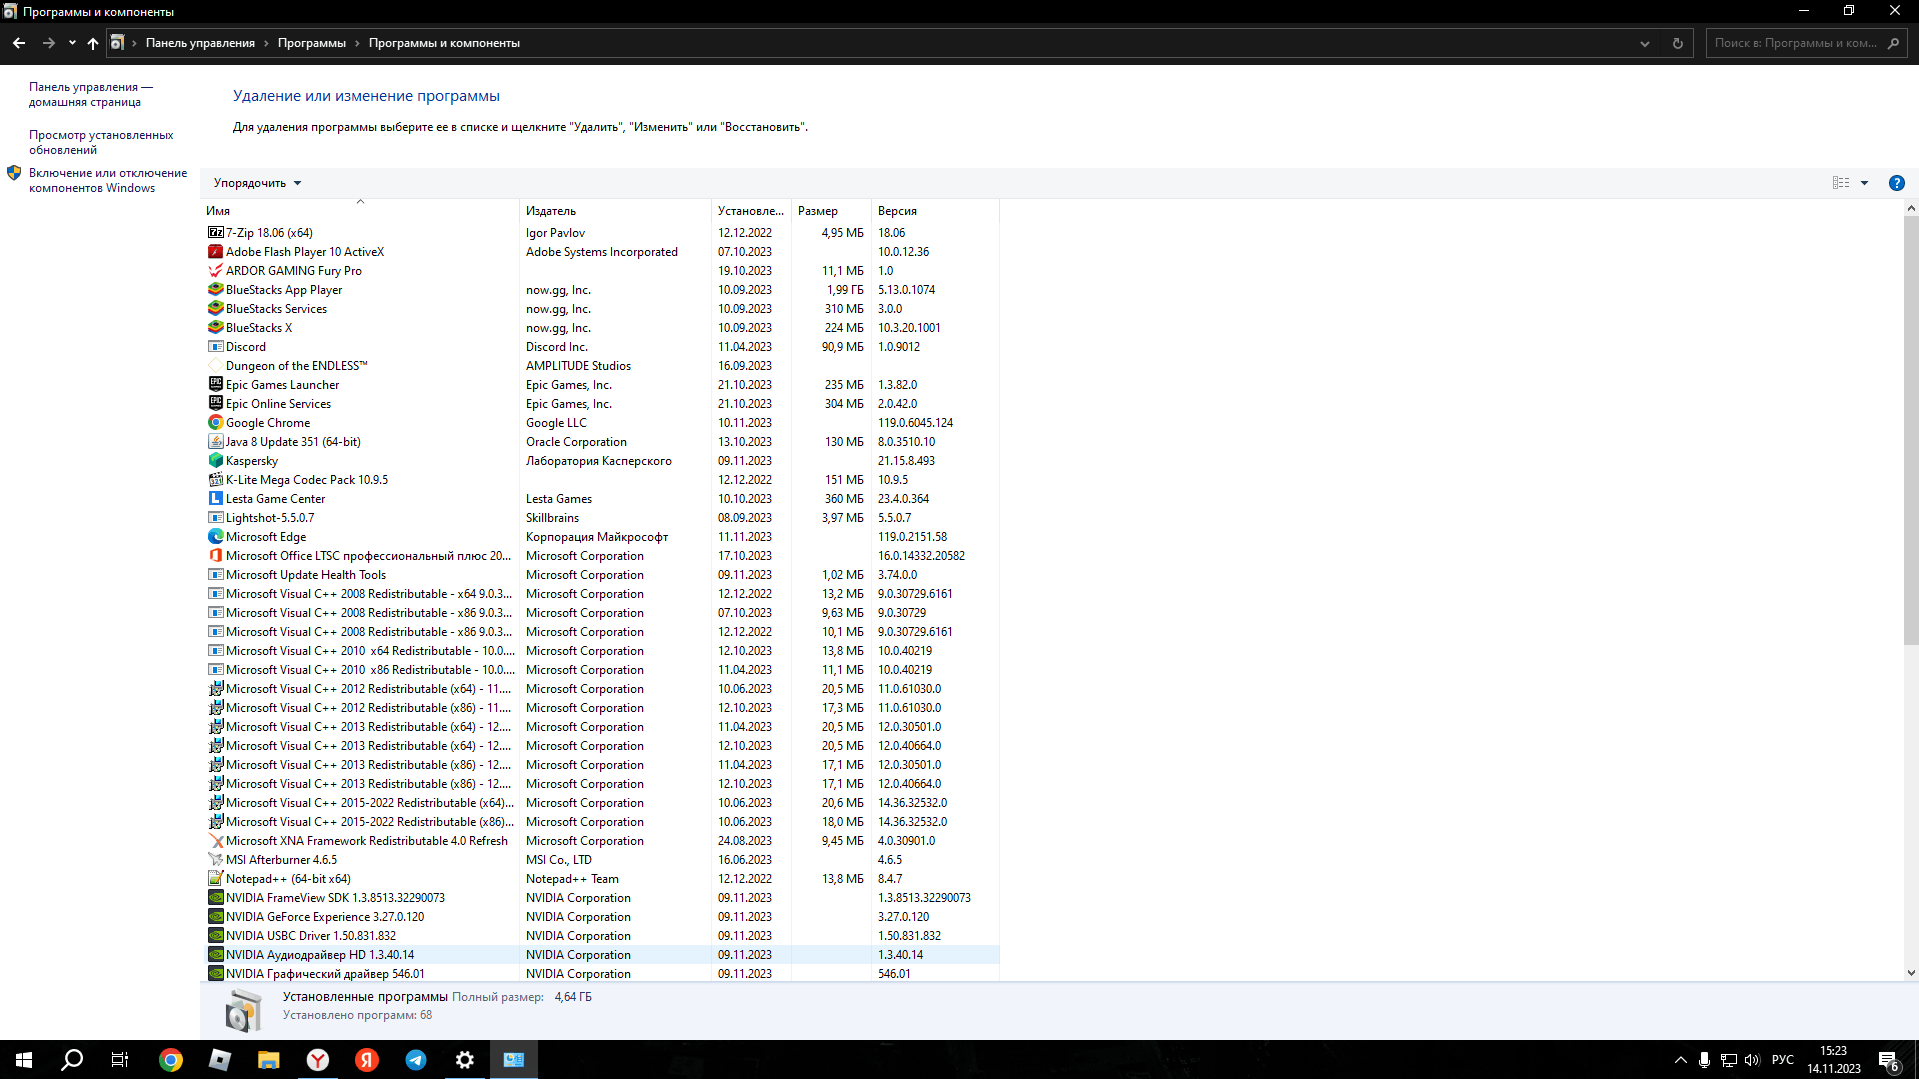Select the BlueStacks X program icon

click(x=215, y=328)
